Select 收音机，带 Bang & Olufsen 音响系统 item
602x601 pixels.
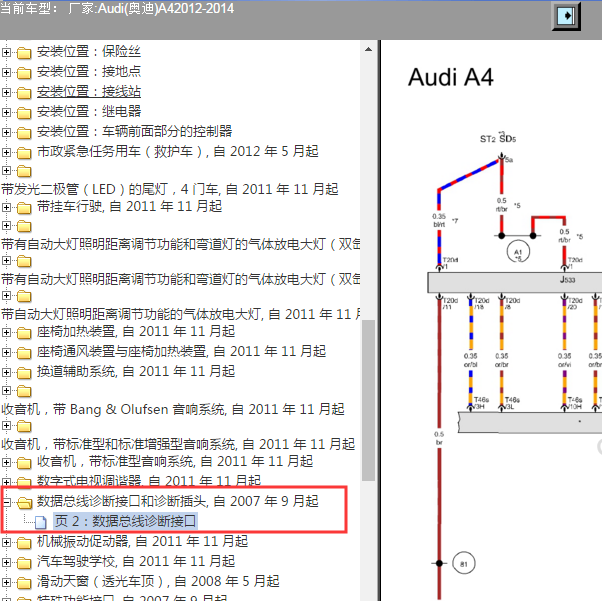173,409
